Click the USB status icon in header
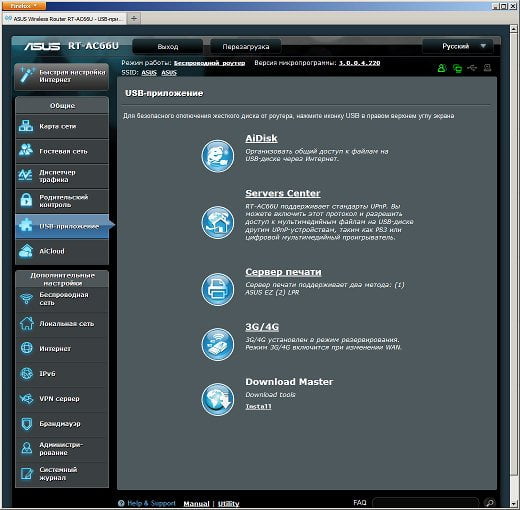Image resolution: width=520 pixels, height=510 pixels. coord(472,68)
